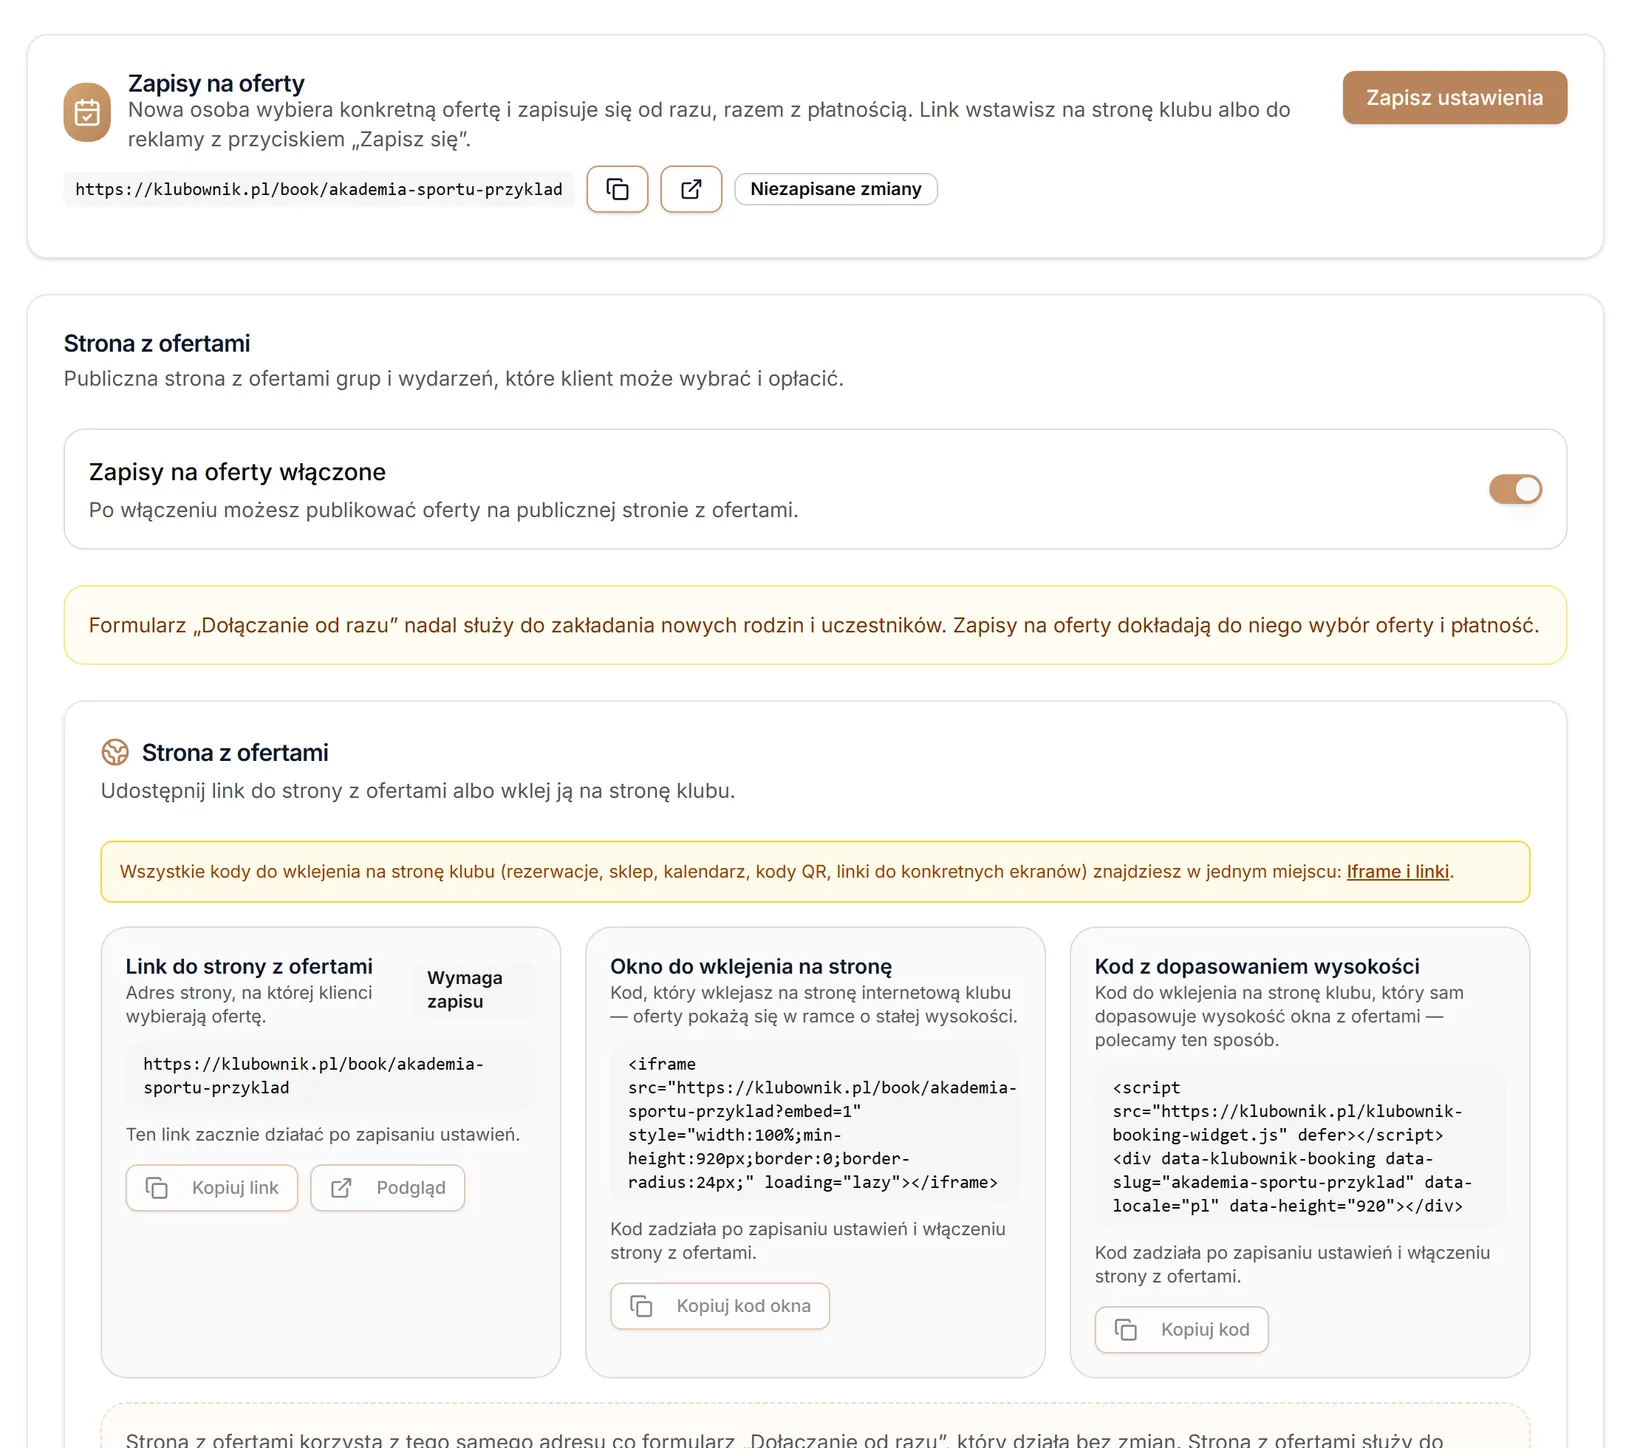The image size is (1640, 1448).
Task: Click the Okno do wklejenia na stronę heading
Action: click(751, 966)
